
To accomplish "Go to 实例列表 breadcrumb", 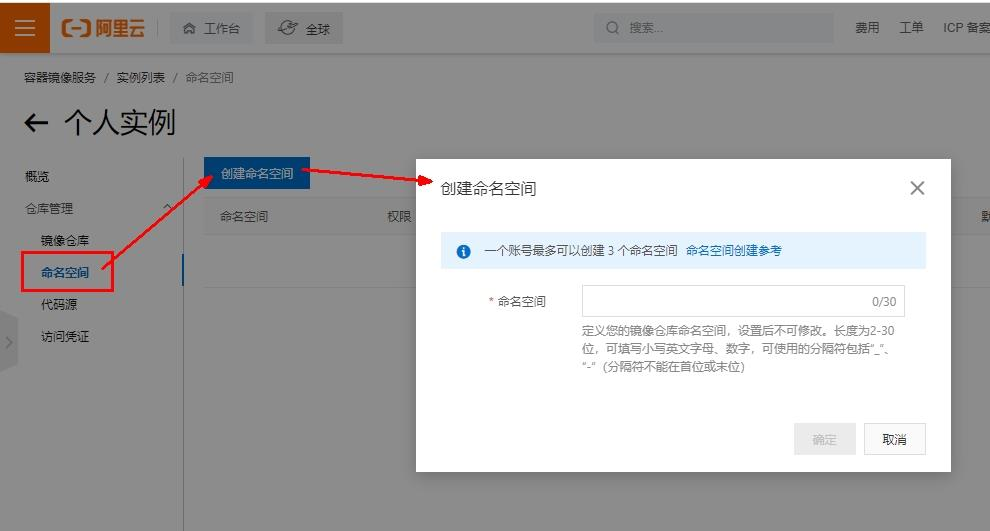I will (141, 78).
